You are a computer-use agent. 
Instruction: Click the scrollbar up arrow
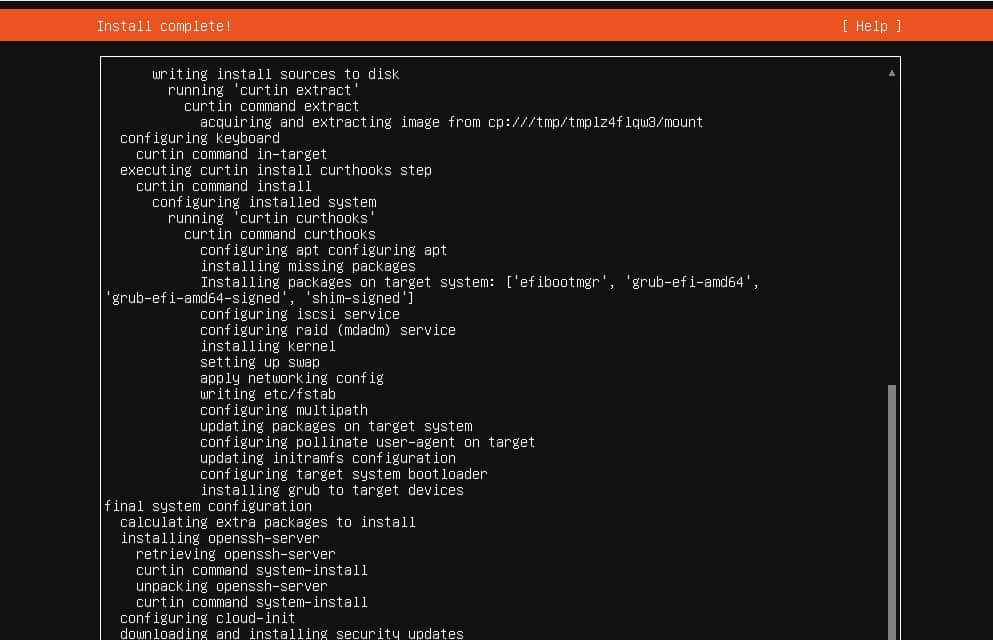click(x=890, y=72)
